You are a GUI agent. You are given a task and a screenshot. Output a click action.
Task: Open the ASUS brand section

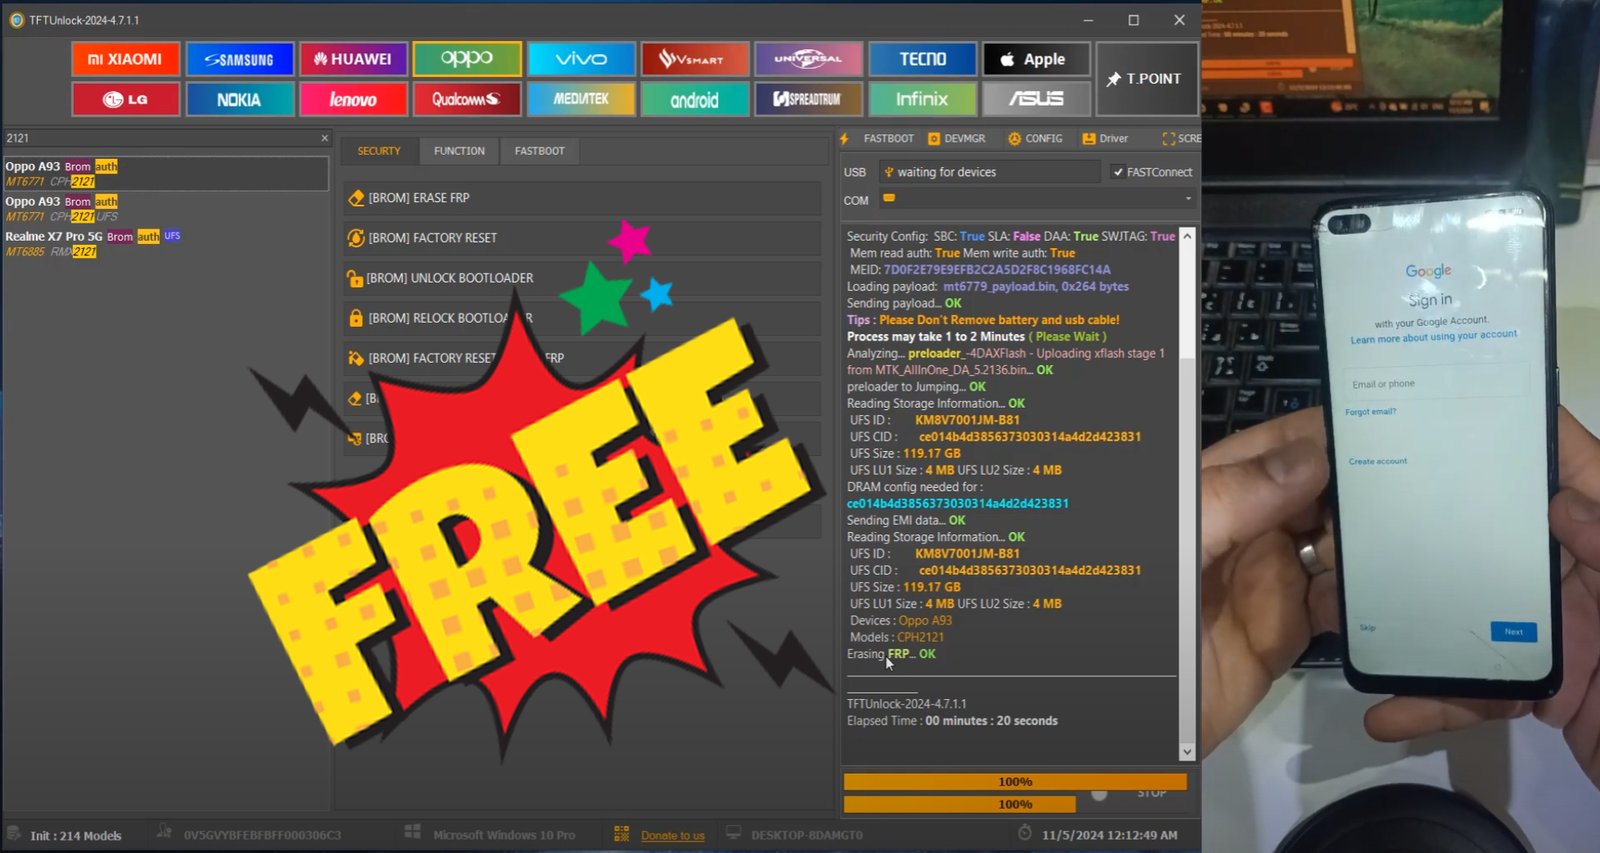pos(1036,99)
